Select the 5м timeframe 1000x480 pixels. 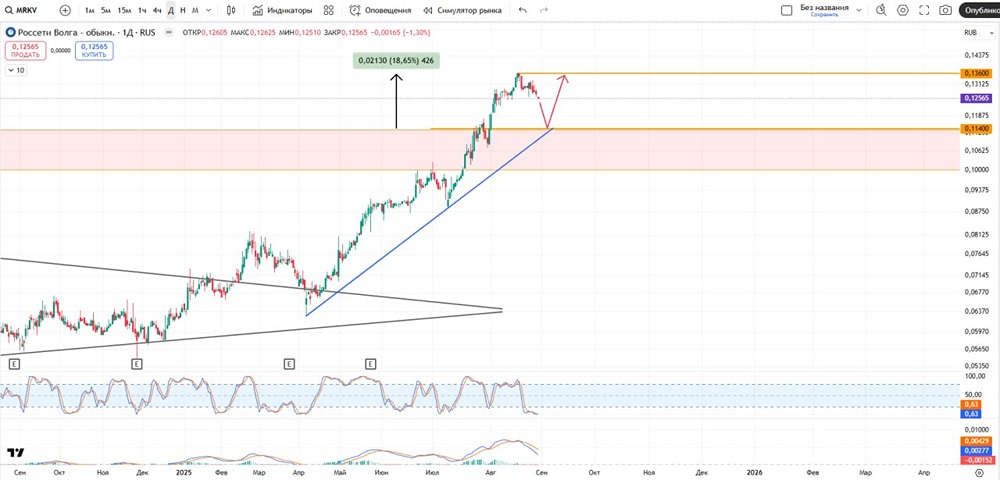(106, 10)
